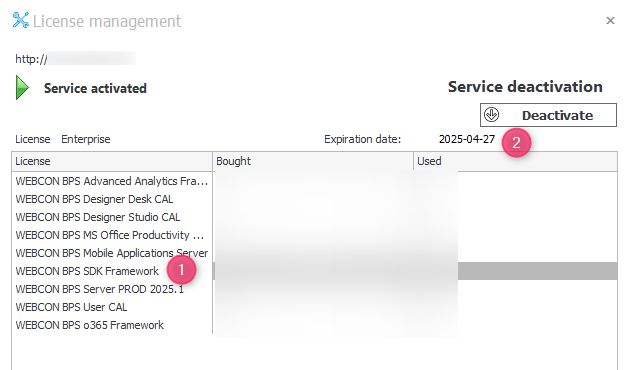
Task: Sort by the Used column header
Action: point(515,161)
